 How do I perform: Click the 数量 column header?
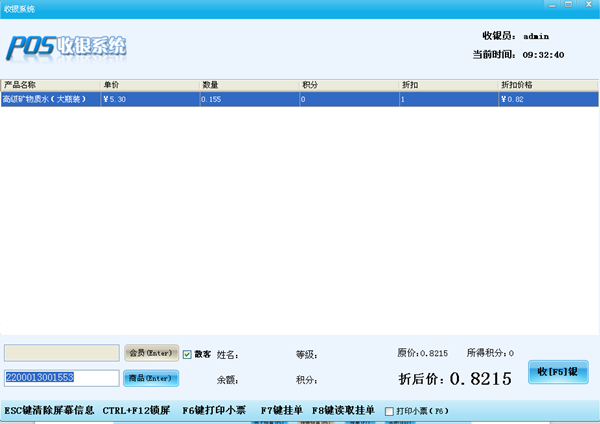(x=248, y=85)
